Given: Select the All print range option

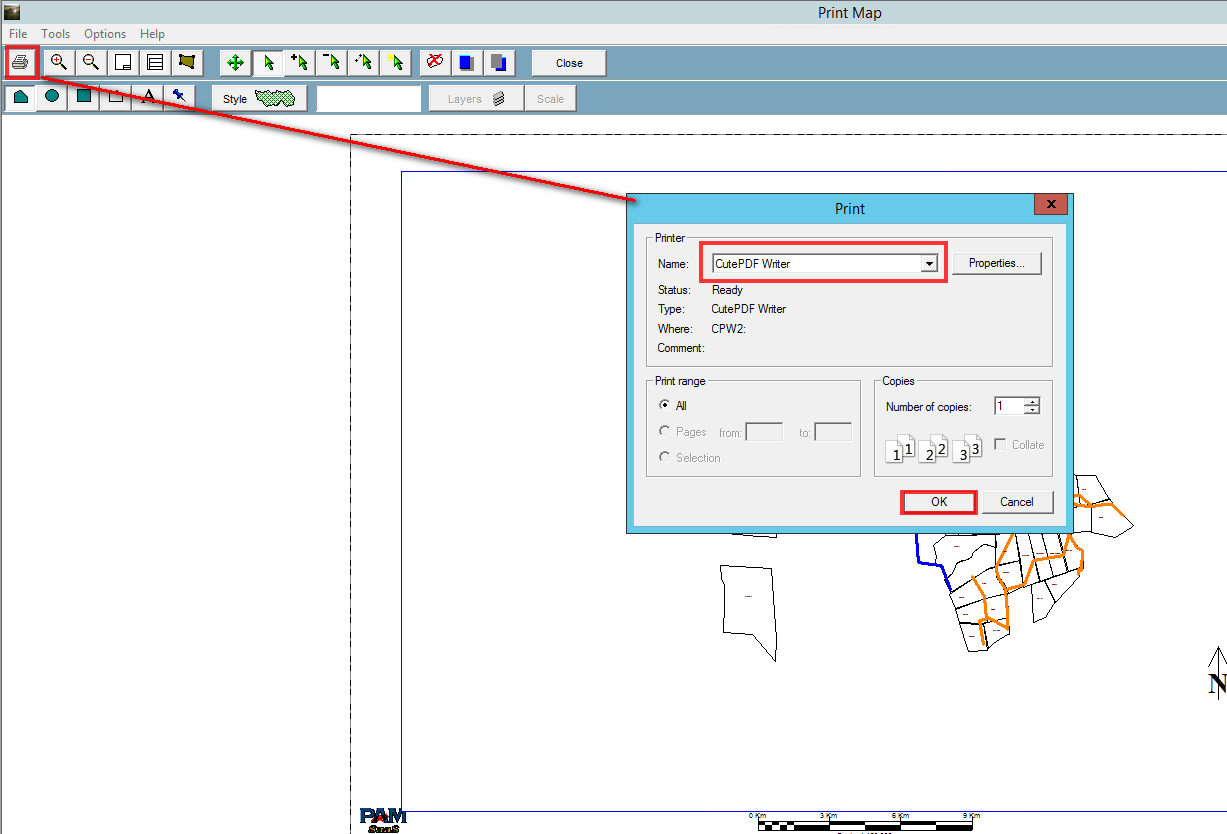Looking at the screenshot, I should tap(665, 406).
